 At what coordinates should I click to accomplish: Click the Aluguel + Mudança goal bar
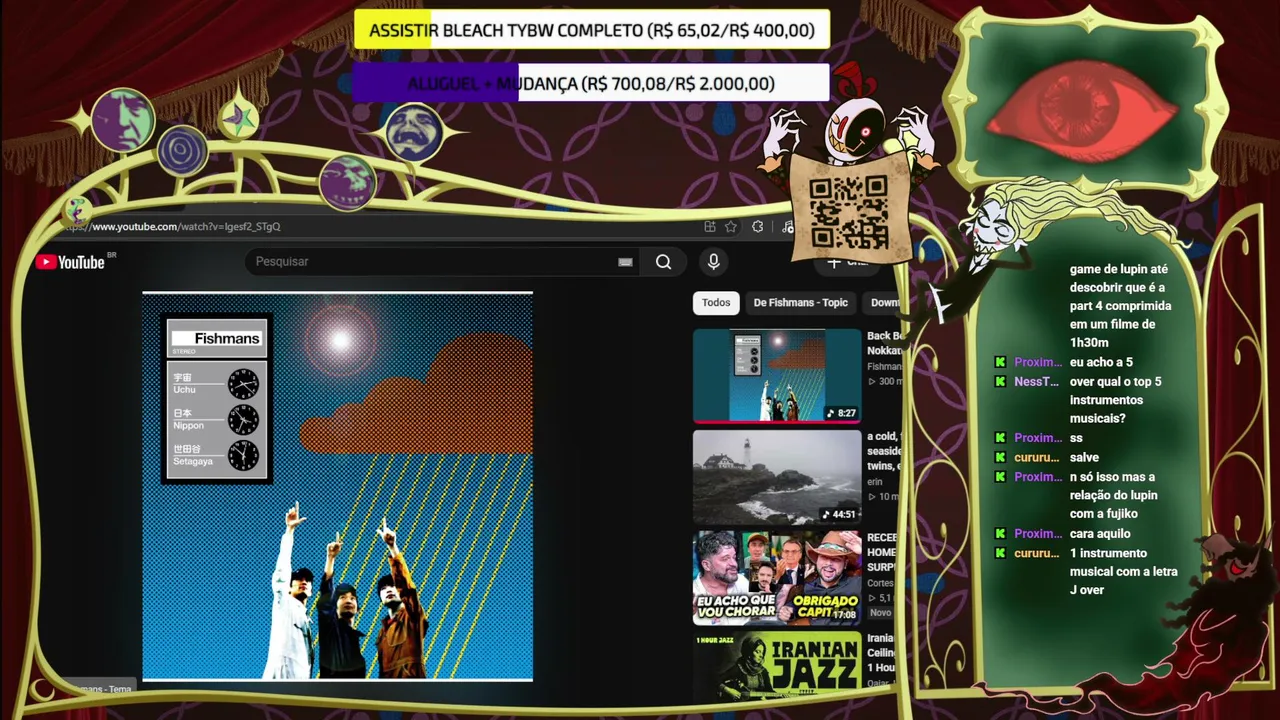coord(591,83)
